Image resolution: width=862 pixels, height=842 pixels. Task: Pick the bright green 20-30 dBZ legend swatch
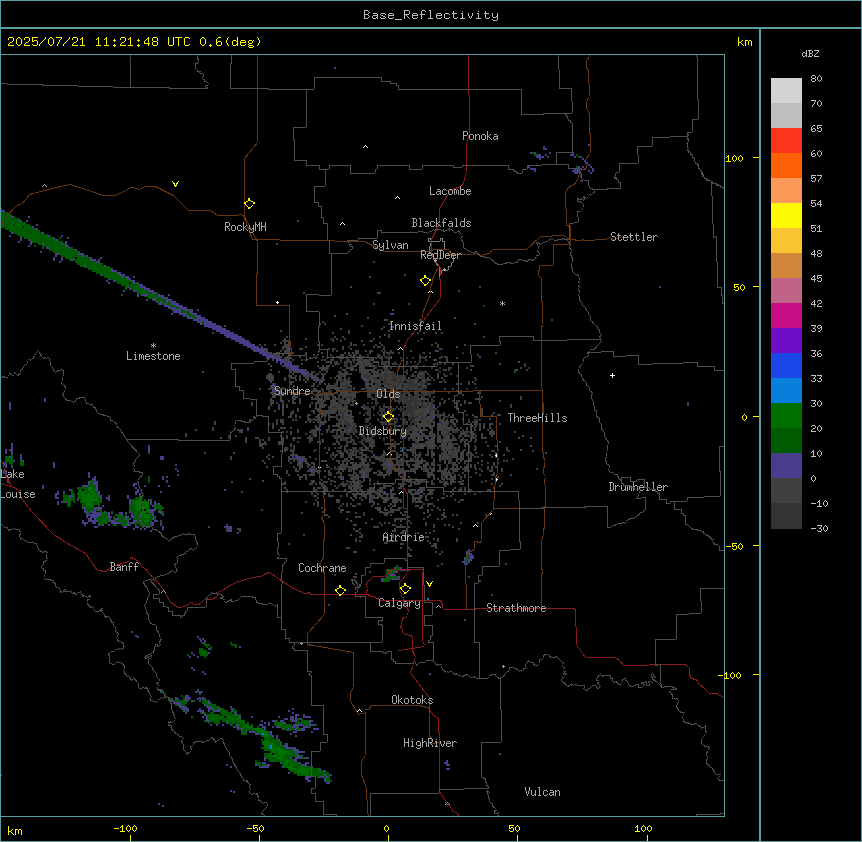pyautogui.click(x=786, y=416)
